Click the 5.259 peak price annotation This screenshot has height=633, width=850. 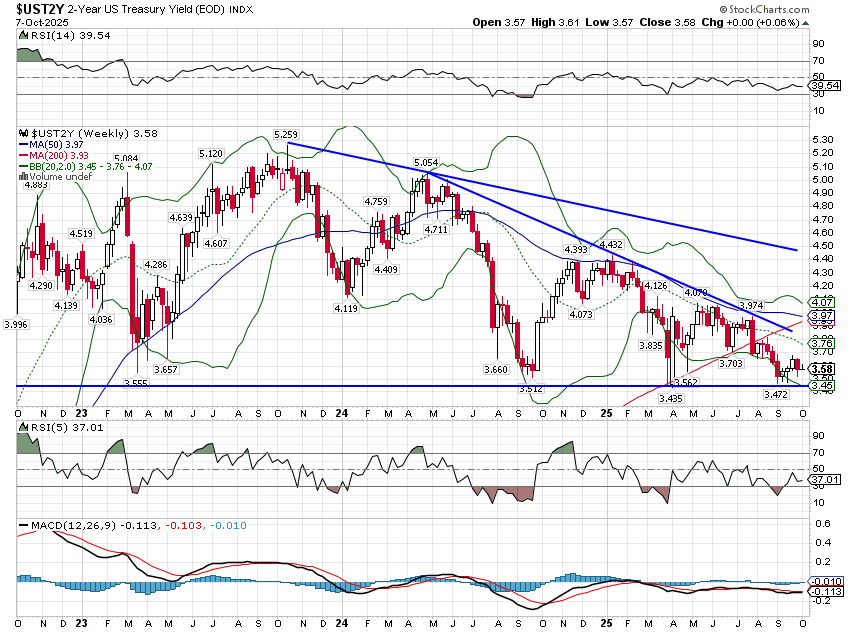coord(287,133)
